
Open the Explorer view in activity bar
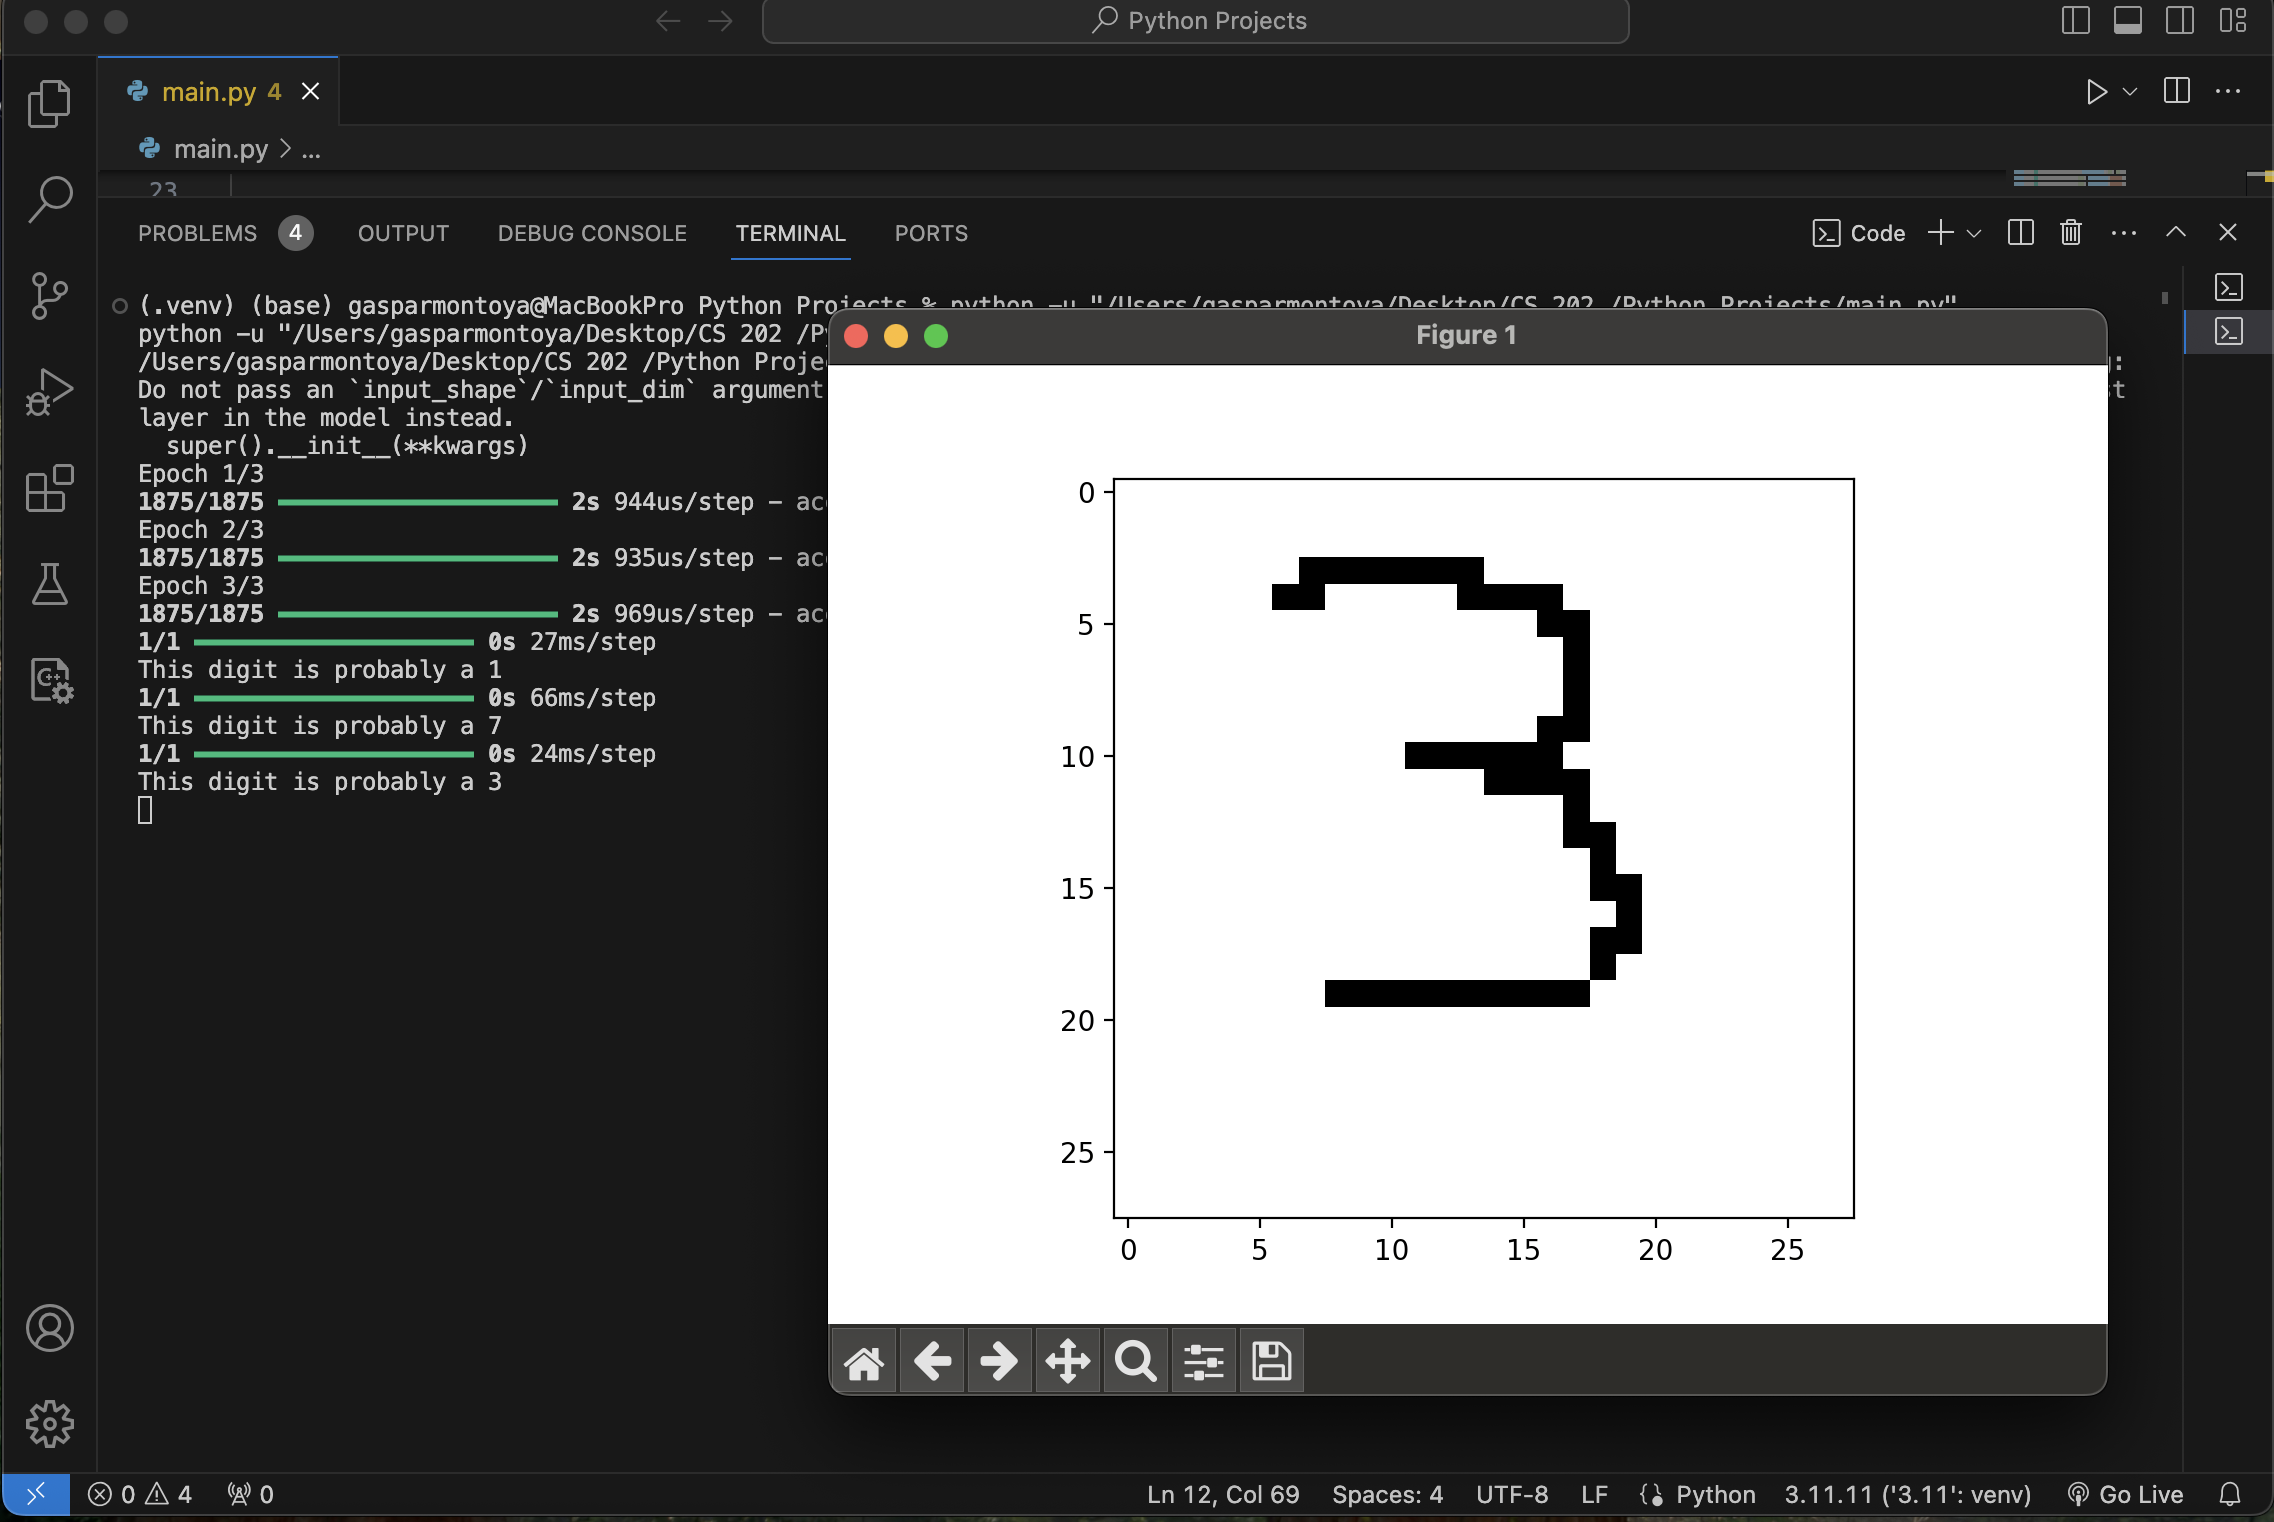pos(49,103)
